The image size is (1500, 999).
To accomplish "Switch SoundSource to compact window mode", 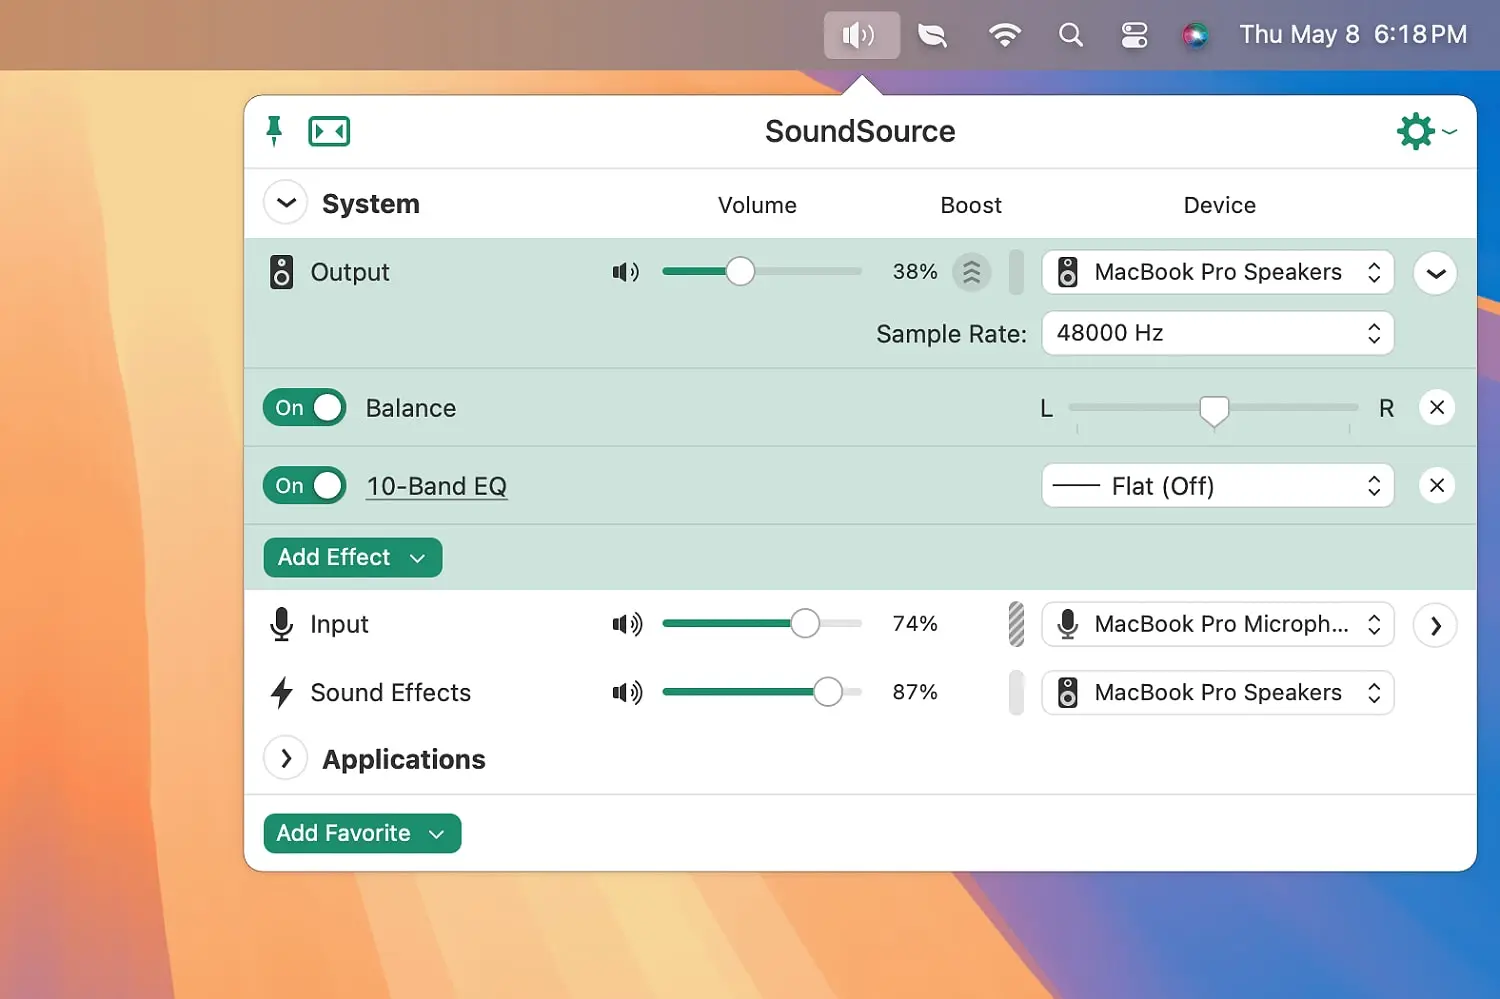I will [329, 131].
